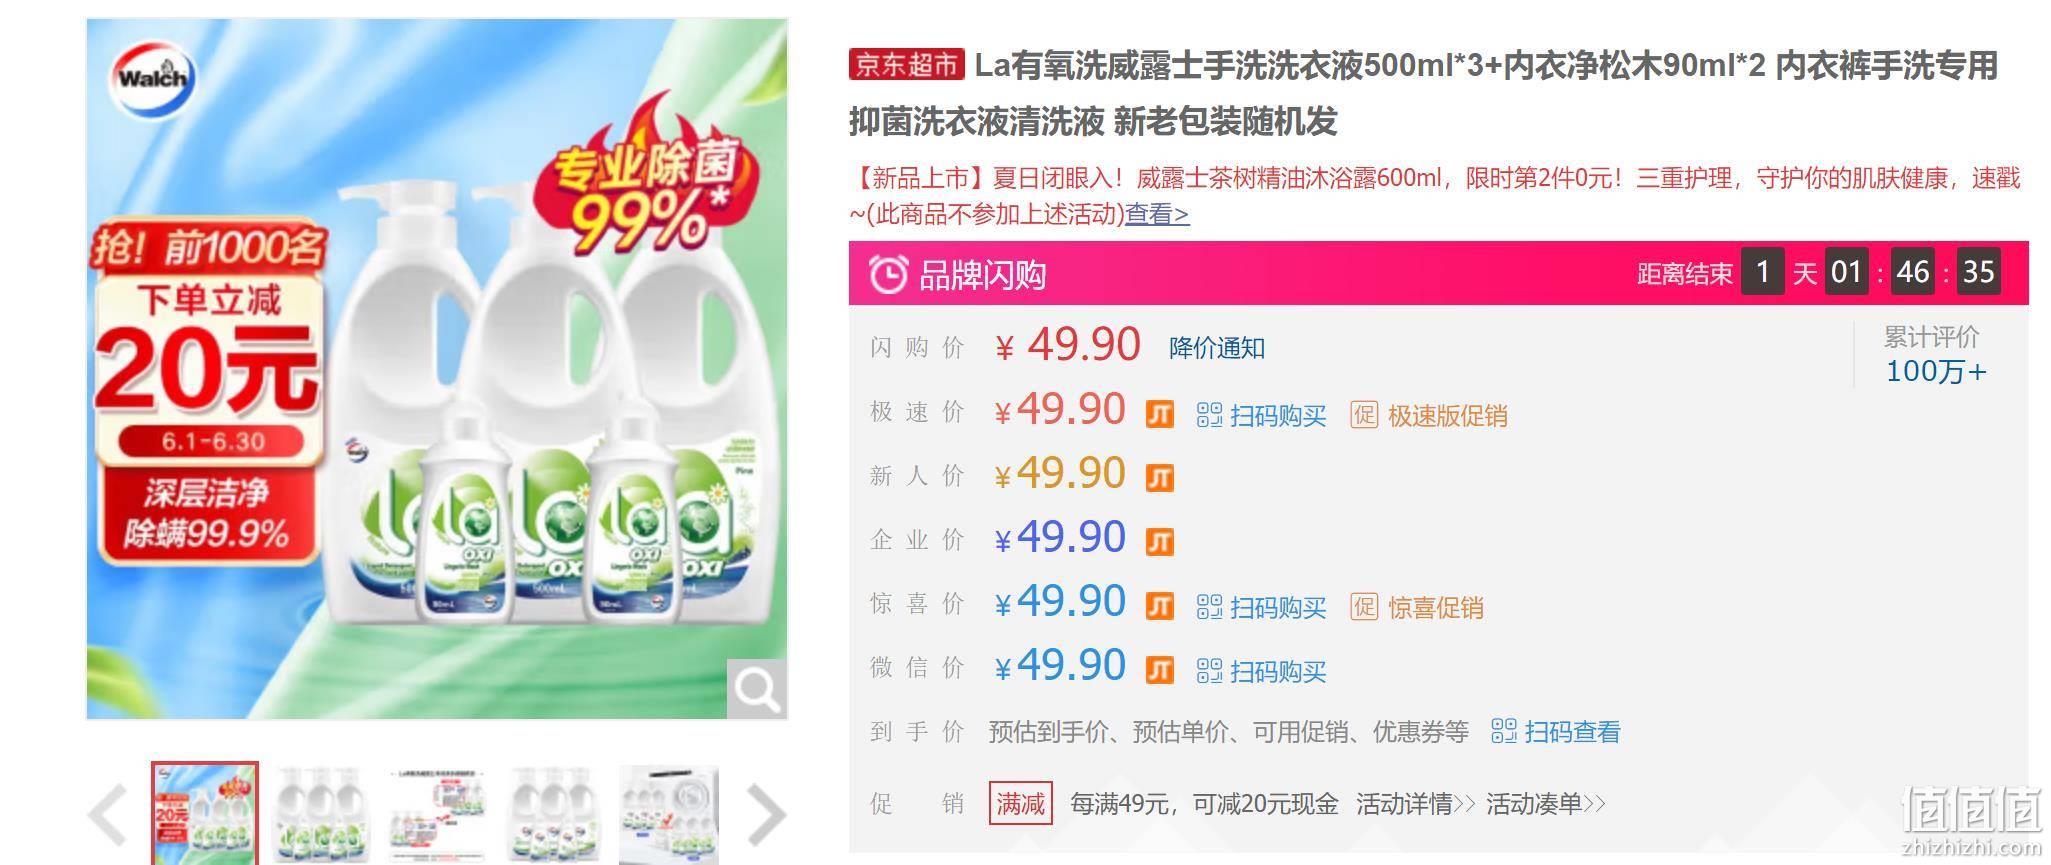The image size is (2051, 865).
Task: Click the QR code icon for 微信价 扫码购买
Action: tap(1210, 671)
